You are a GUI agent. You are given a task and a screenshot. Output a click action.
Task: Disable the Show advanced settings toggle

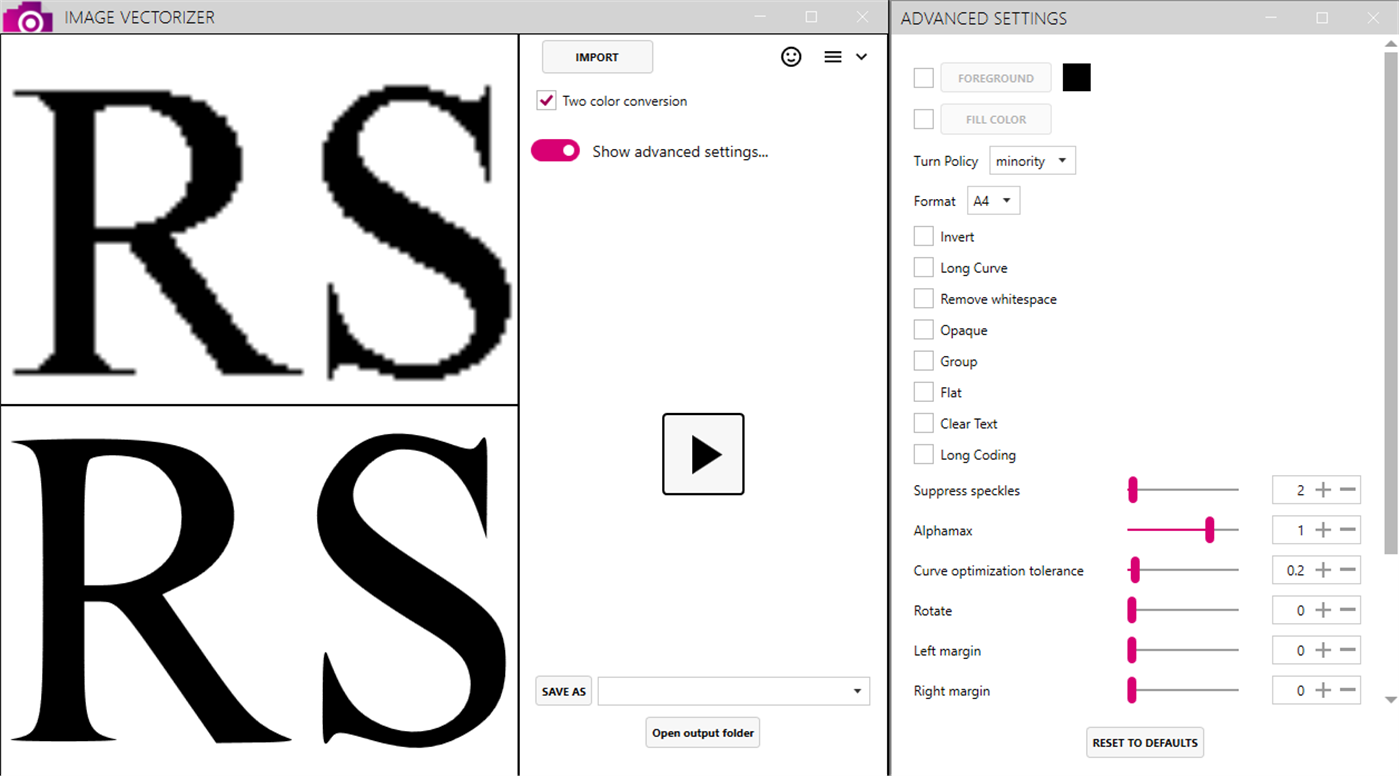click(555, 150)
